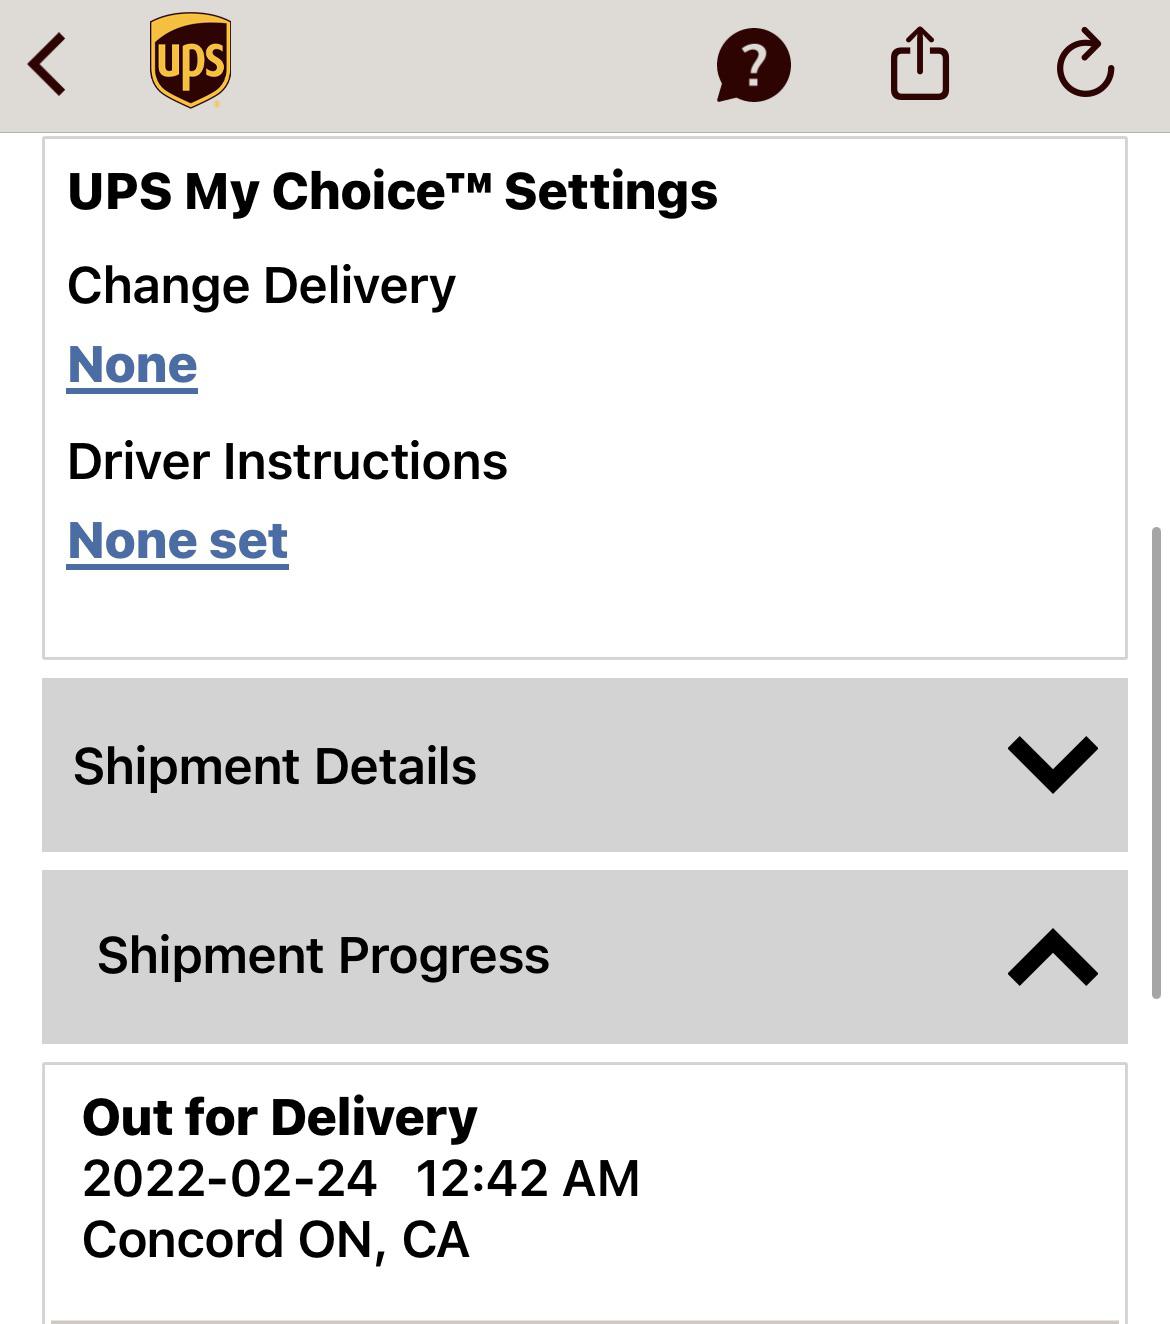Tap the Driver Instructions option
Image resolution: width=1170 pixels, height=1324 pixels.
pyautogui.click(x=287, y=461)
